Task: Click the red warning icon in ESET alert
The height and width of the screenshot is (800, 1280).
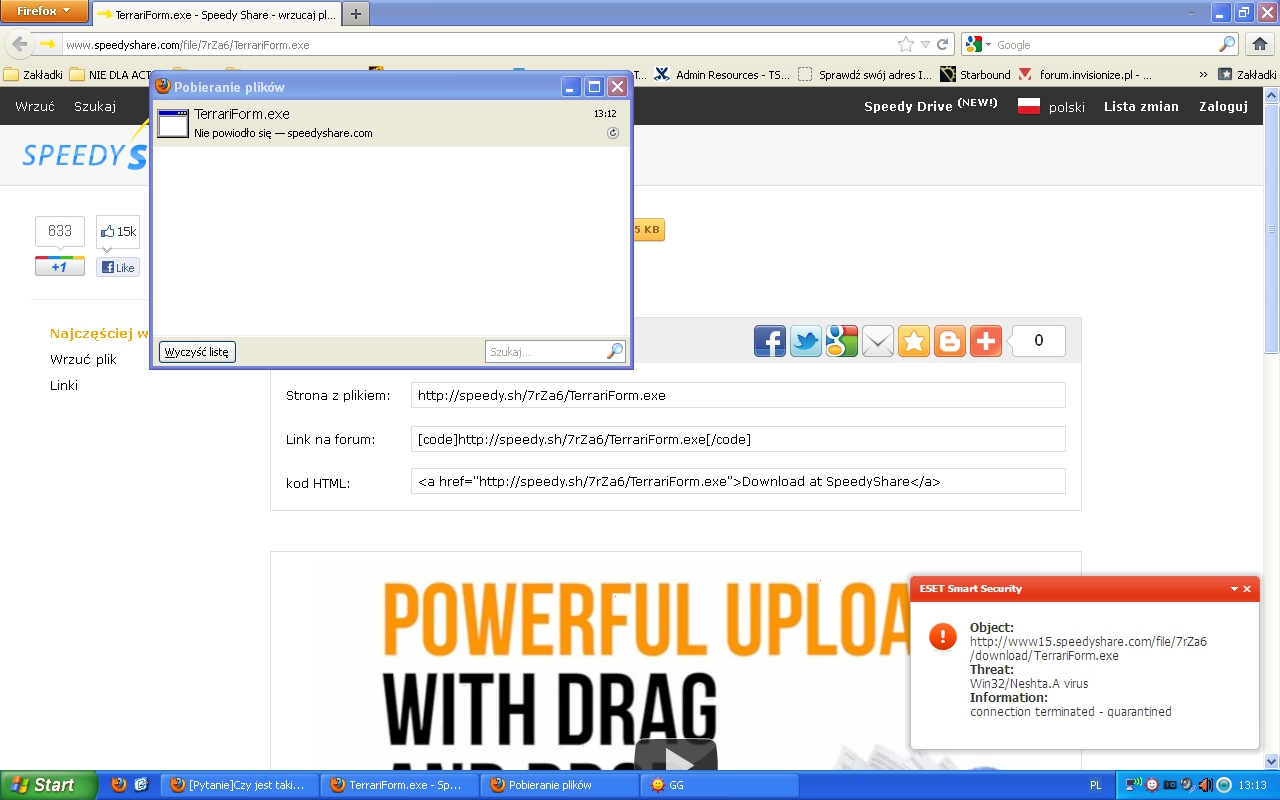Action: click(942, 637)
